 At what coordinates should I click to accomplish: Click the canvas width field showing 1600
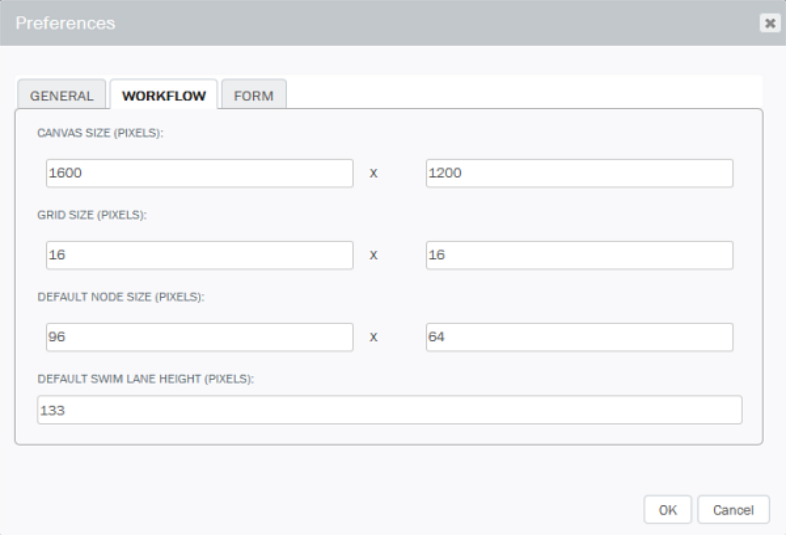pos(200,173)
